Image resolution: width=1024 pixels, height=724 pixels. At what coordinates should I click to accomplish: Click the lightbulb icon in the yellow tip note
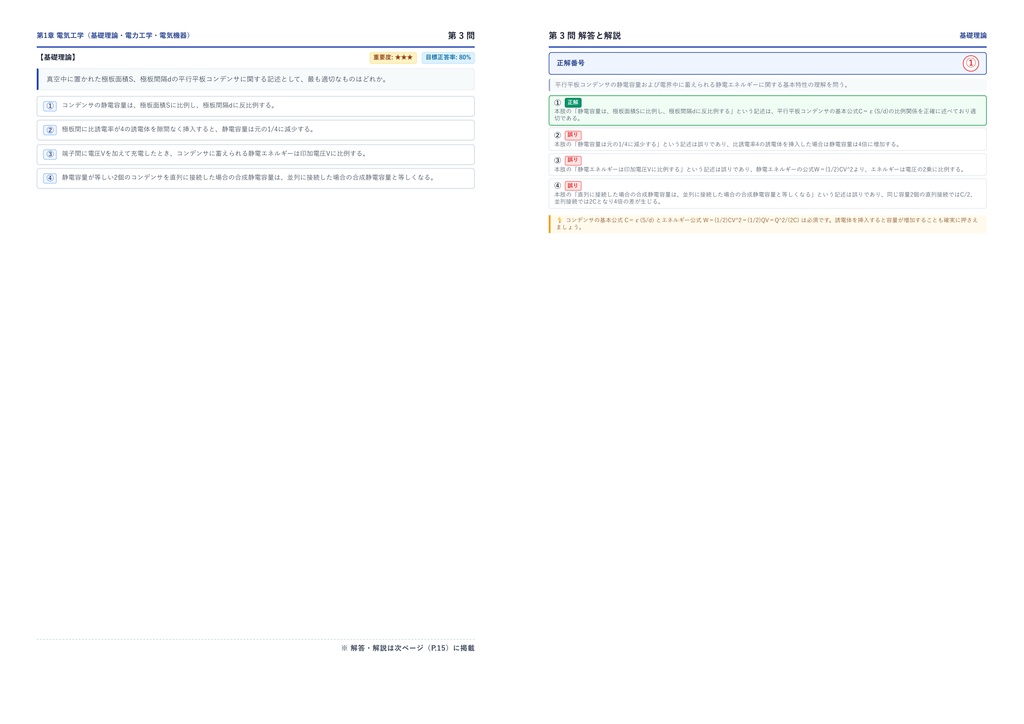point(559,220)
